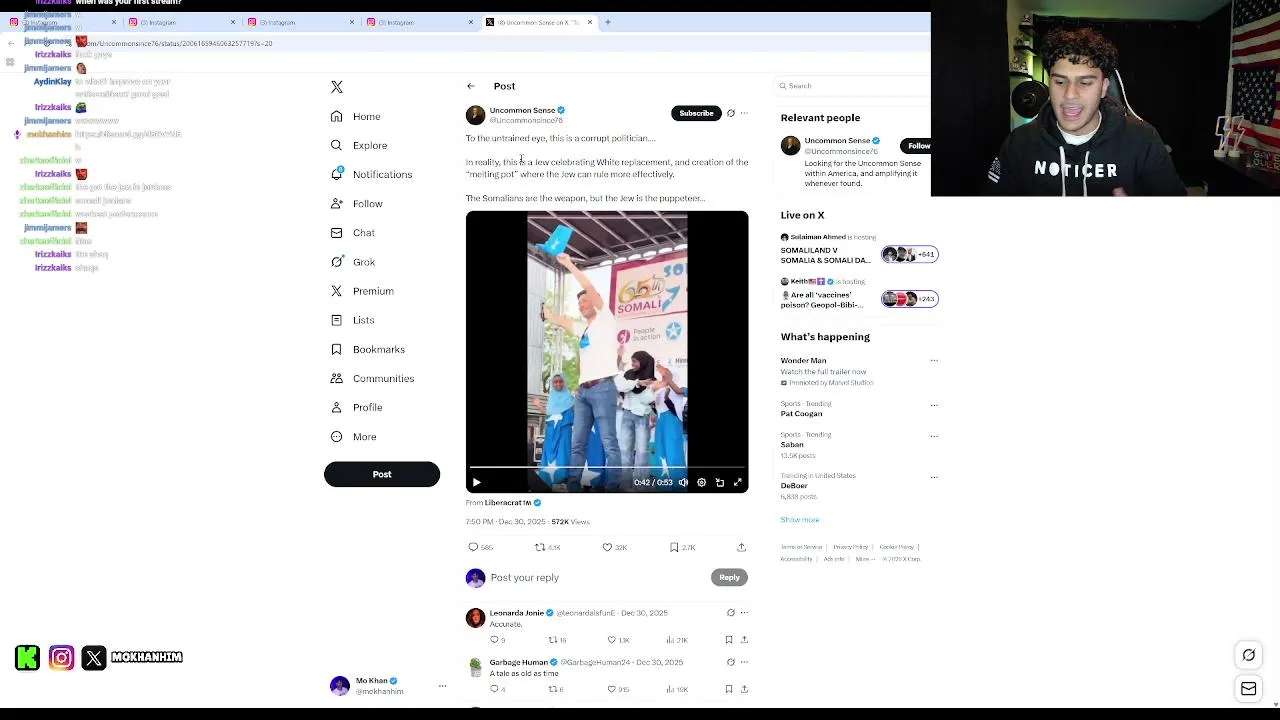Join the SOMALILAND V SOMALIA live space
Viewport: 1280px width, 720px height.
[825, 255]
